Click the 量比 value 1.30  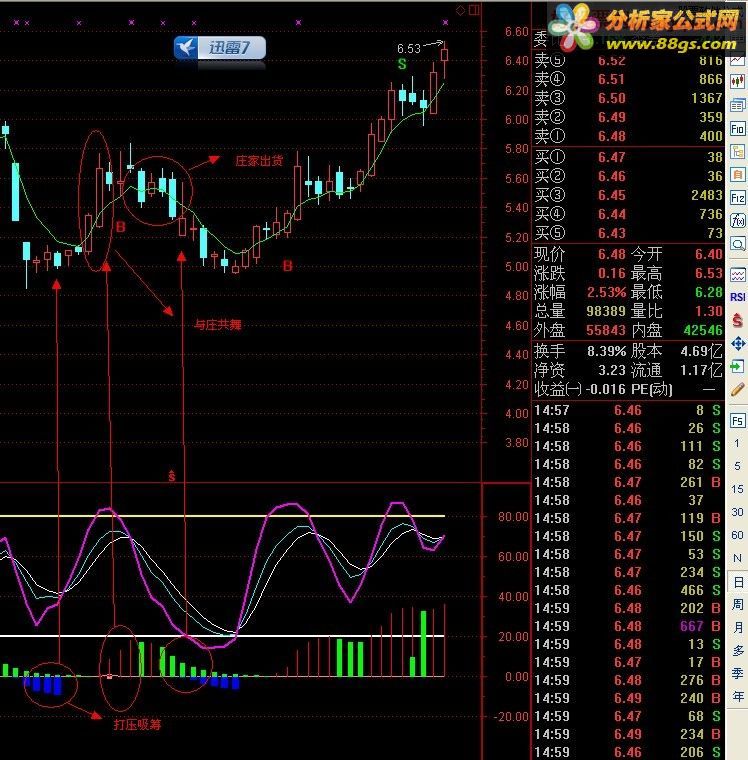709,311
